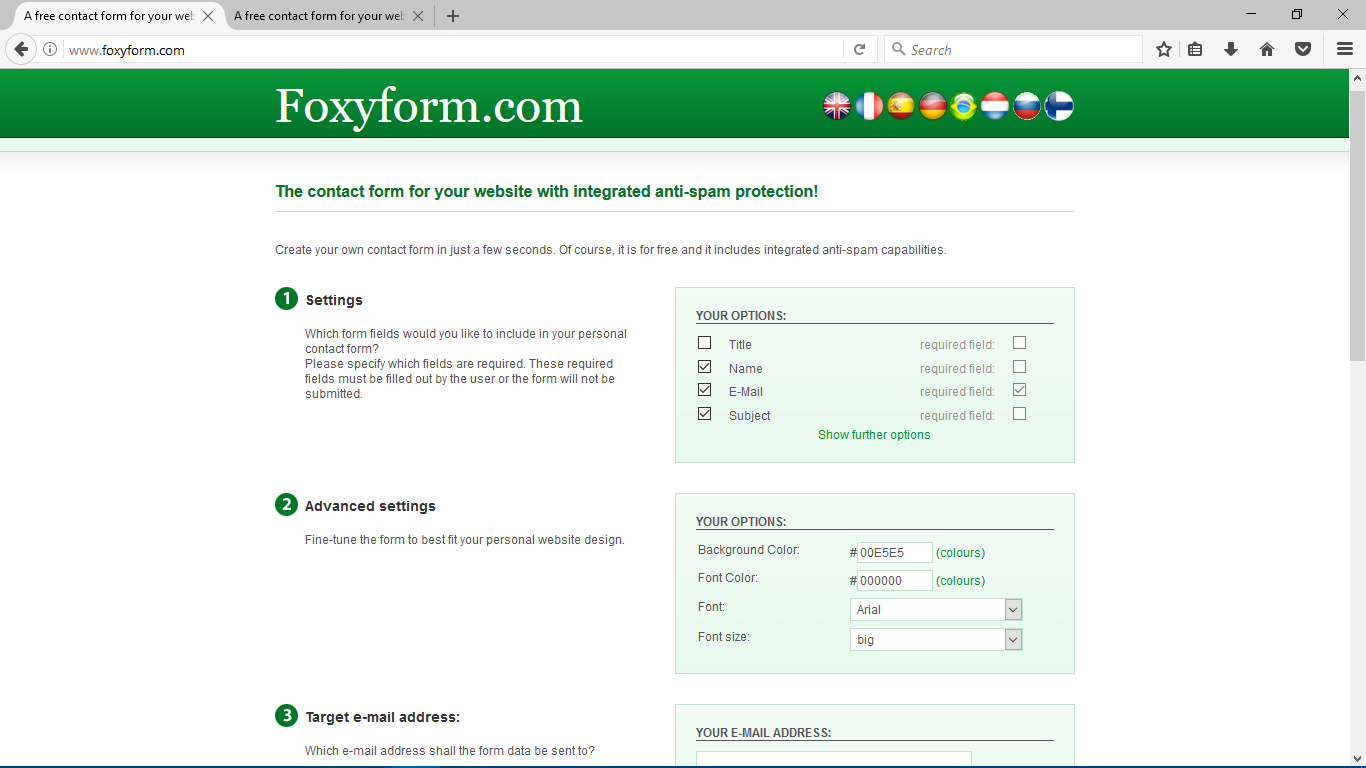Close the first Foxyform tab
The width and height of the screenshot is (1366, 768).
208,16
